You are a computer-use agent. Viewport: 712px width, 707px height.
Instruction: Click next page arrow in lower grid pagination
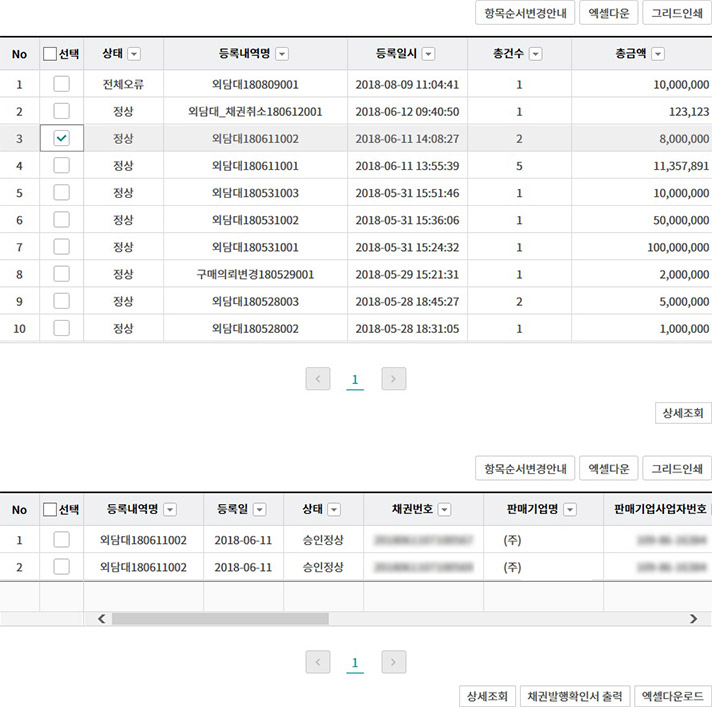coord(394,662)
